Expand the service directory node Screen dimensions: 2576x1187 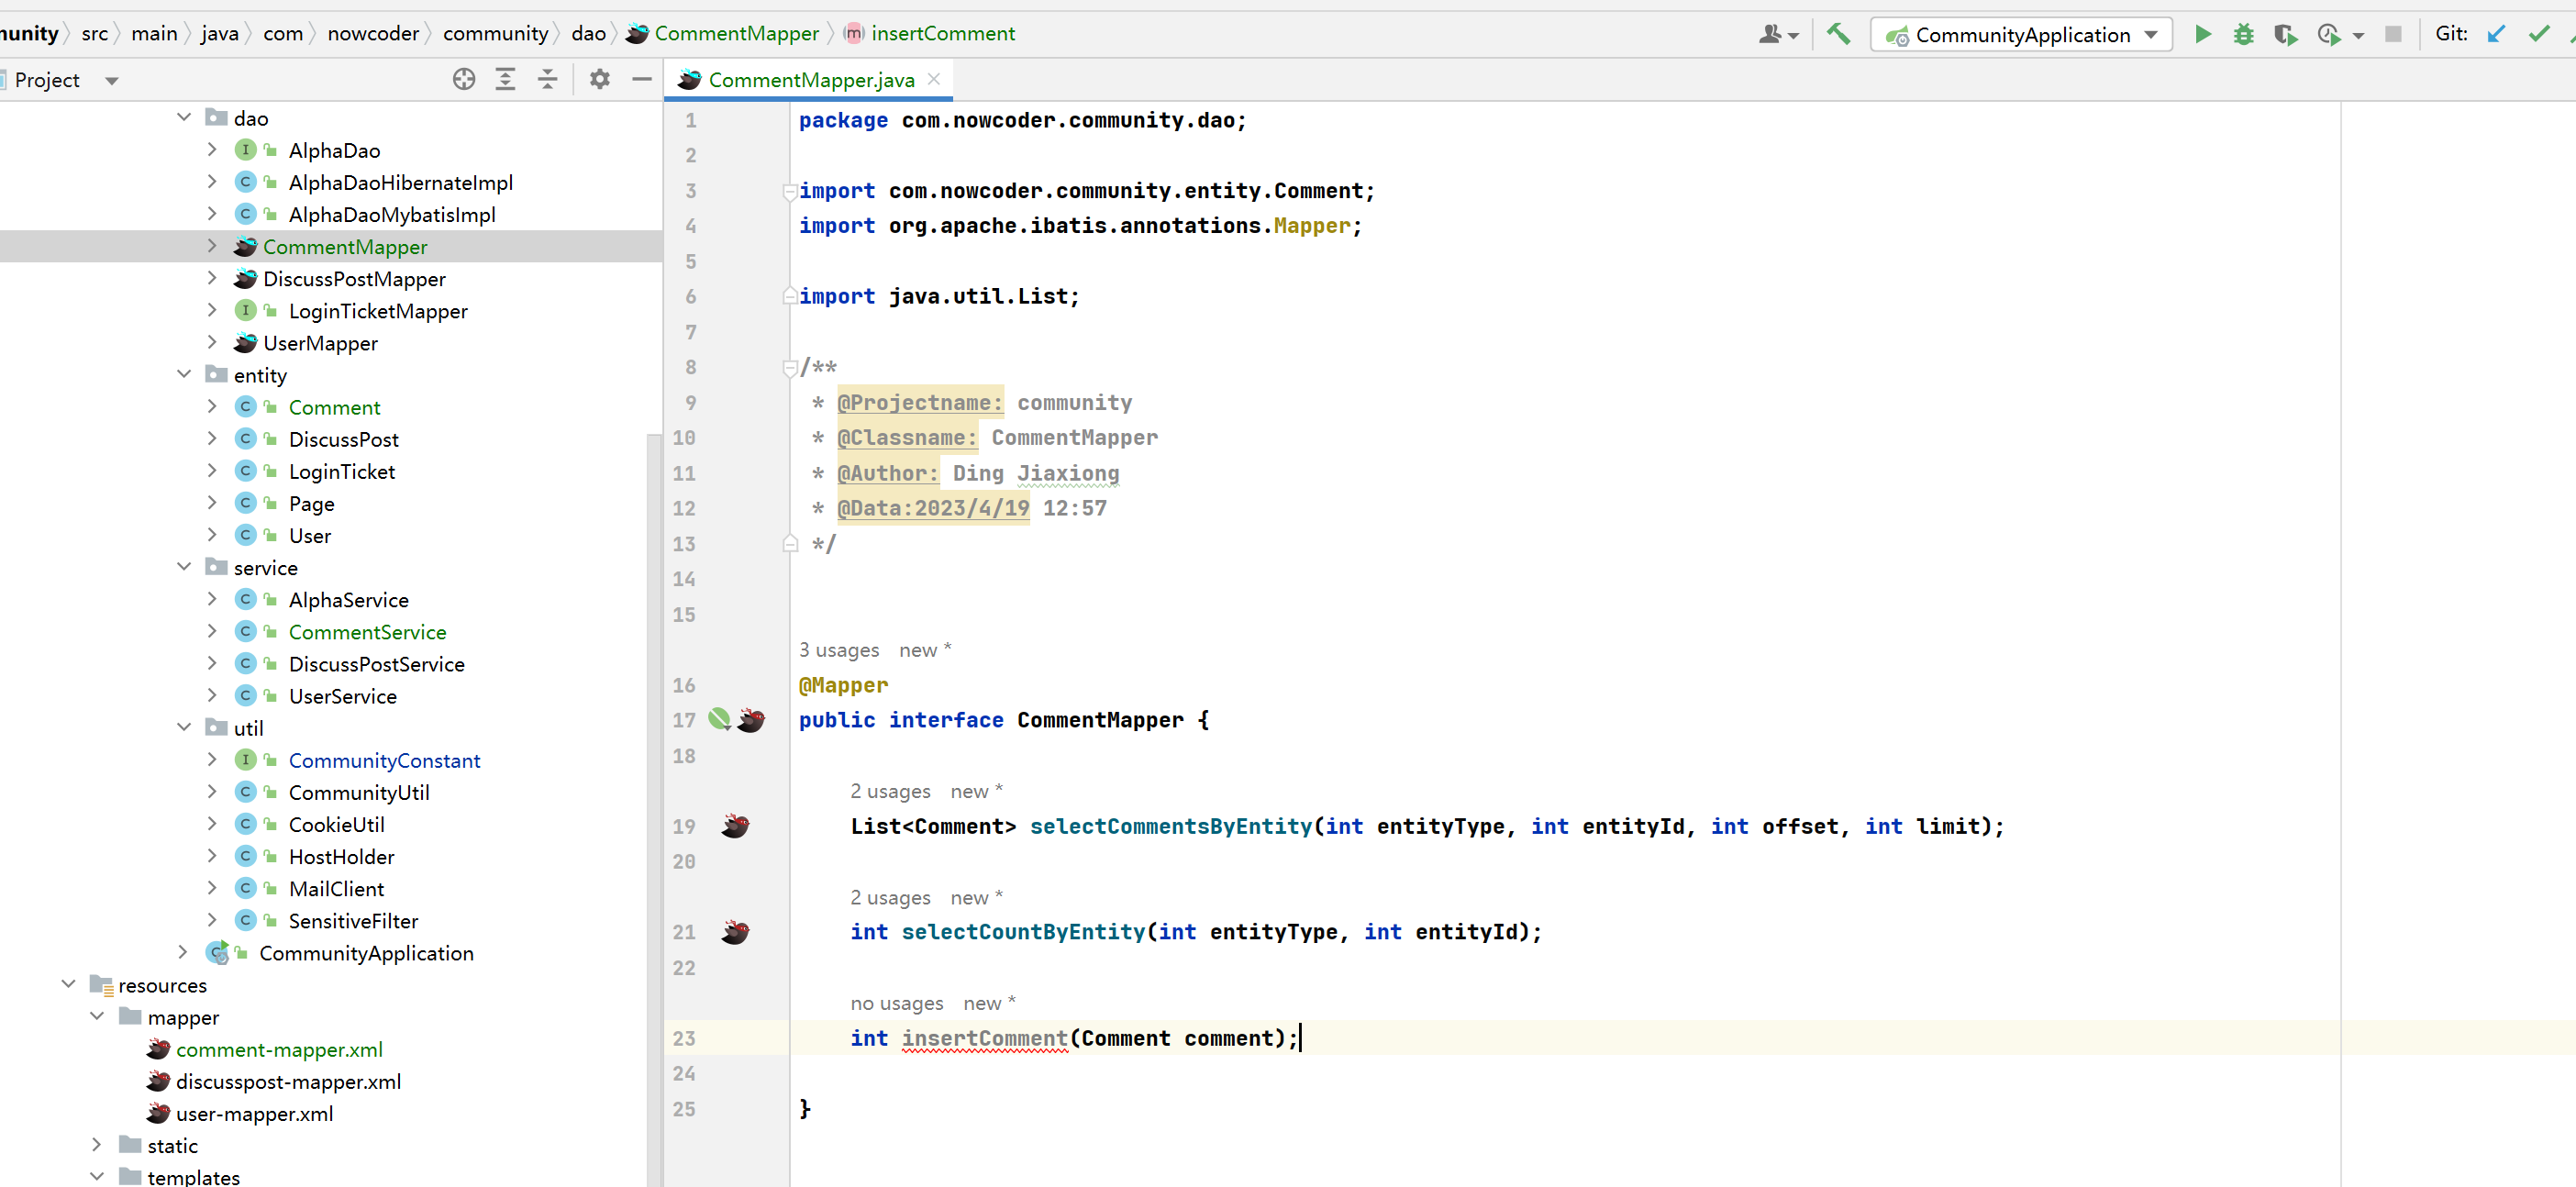185,566
